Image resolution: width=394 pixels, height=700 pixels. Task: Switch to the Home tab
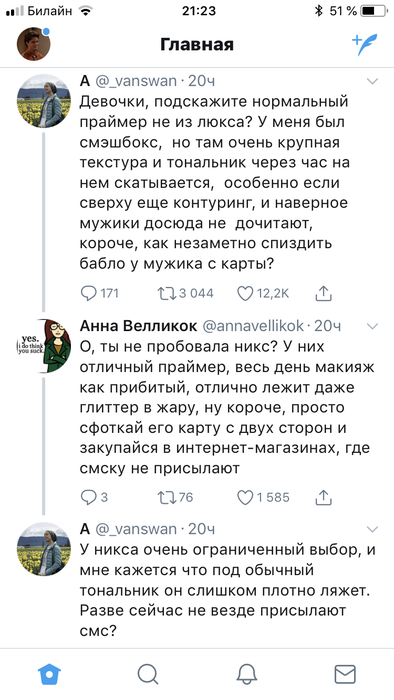49,674
